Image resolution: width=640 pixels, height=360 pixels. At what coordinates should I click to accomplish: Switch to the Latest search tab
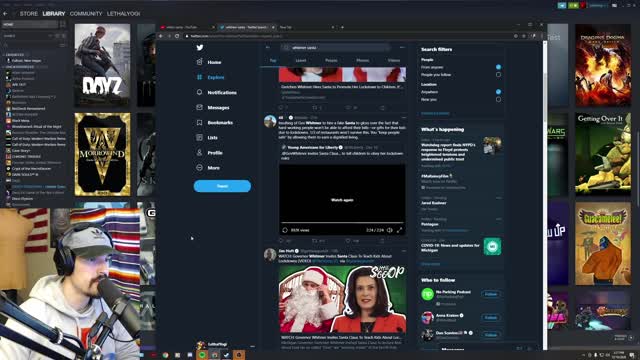click(x=301, y=60)
